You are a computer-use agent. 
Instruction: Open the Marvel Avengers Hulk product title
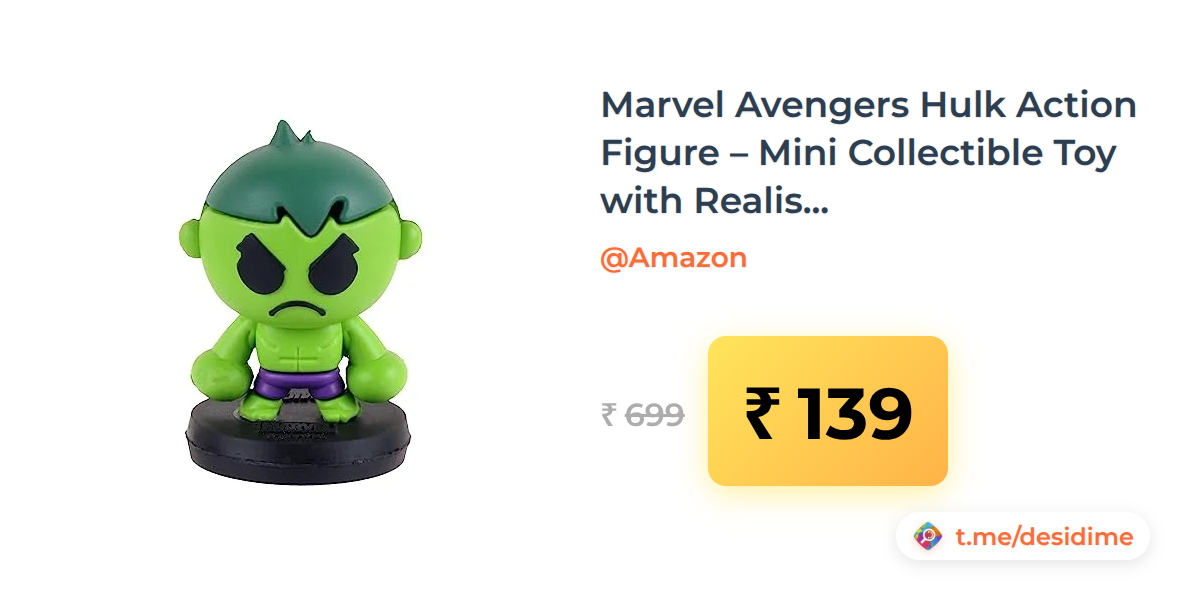pyautogui.click(x=868, y=153)
